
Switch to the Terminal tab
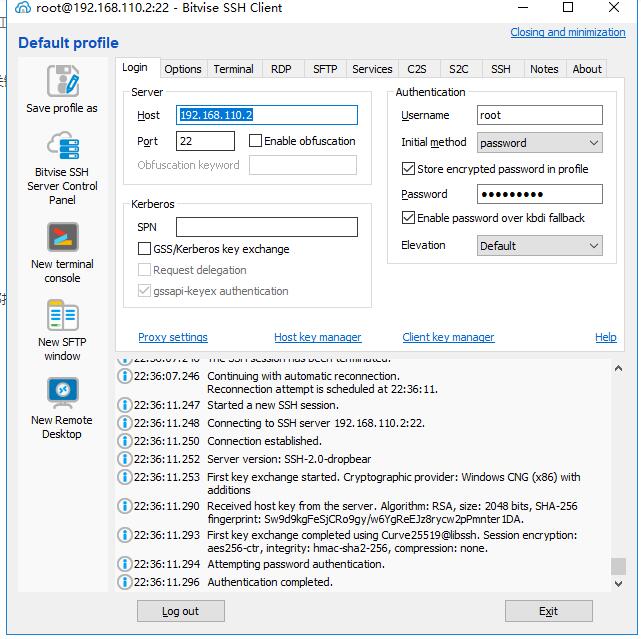233,69
